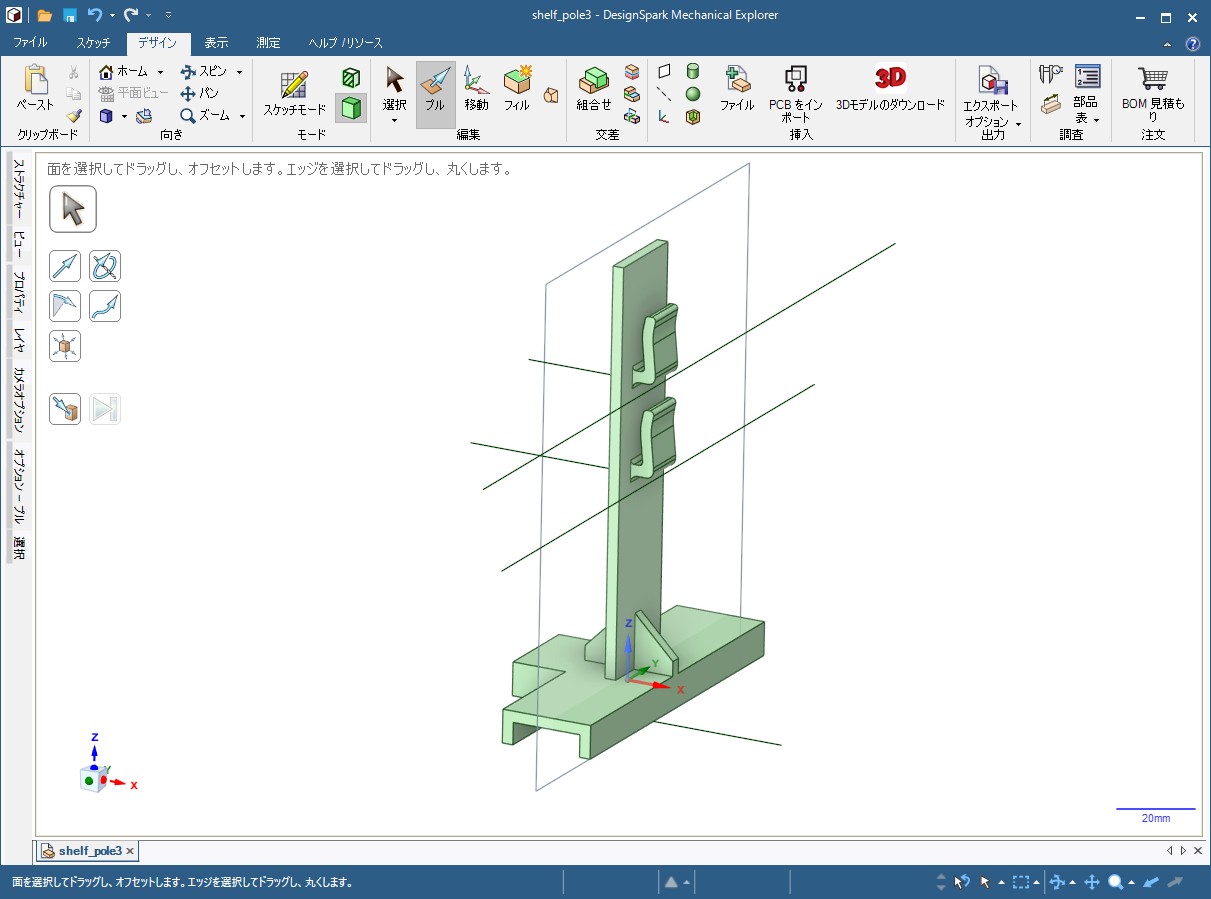Toggle the home view icon in 向き group
This screenshot has height=899, width=1211.
pos(108,71)
